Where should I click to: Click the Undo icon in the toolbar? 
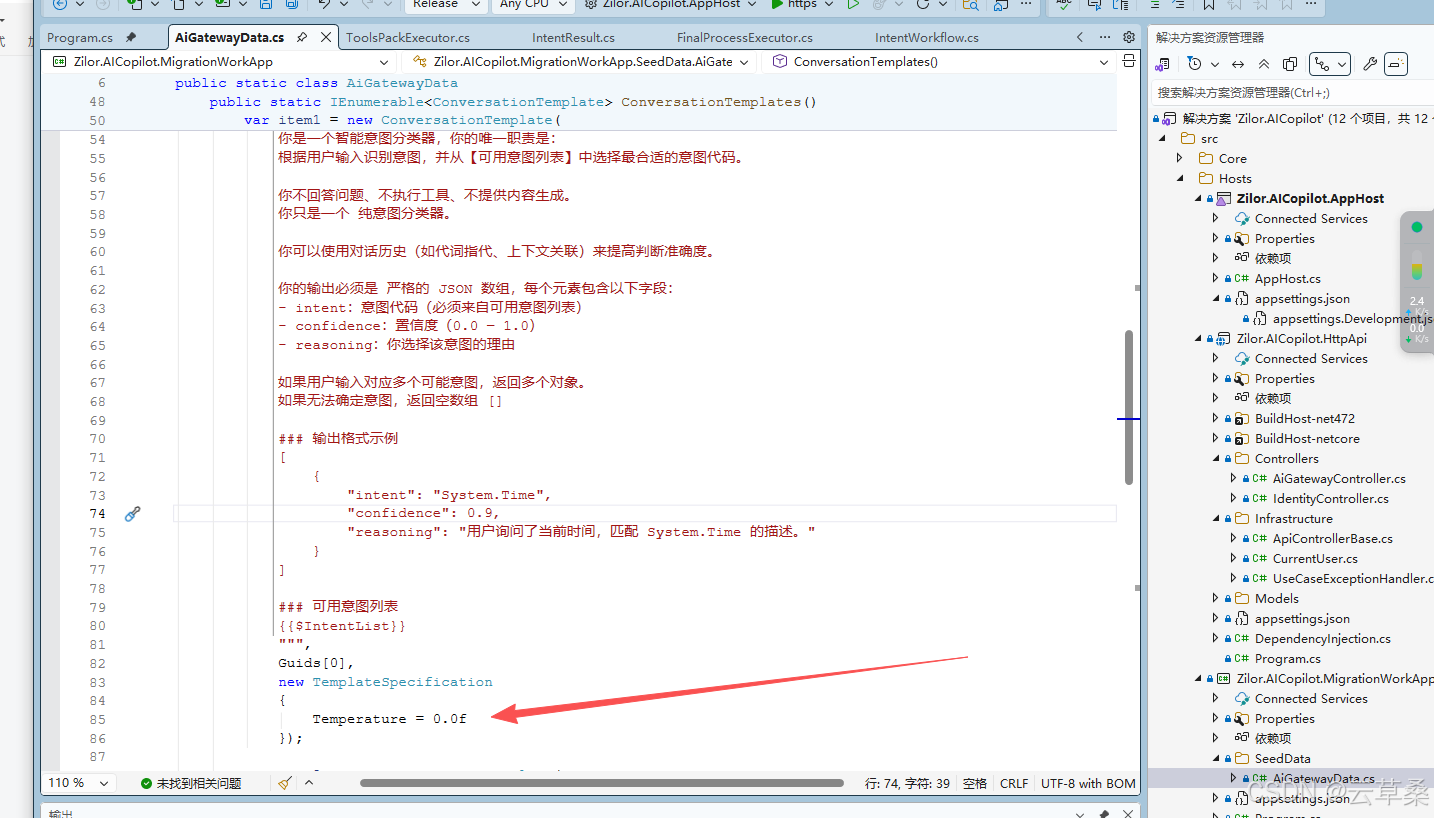[324, 6]
